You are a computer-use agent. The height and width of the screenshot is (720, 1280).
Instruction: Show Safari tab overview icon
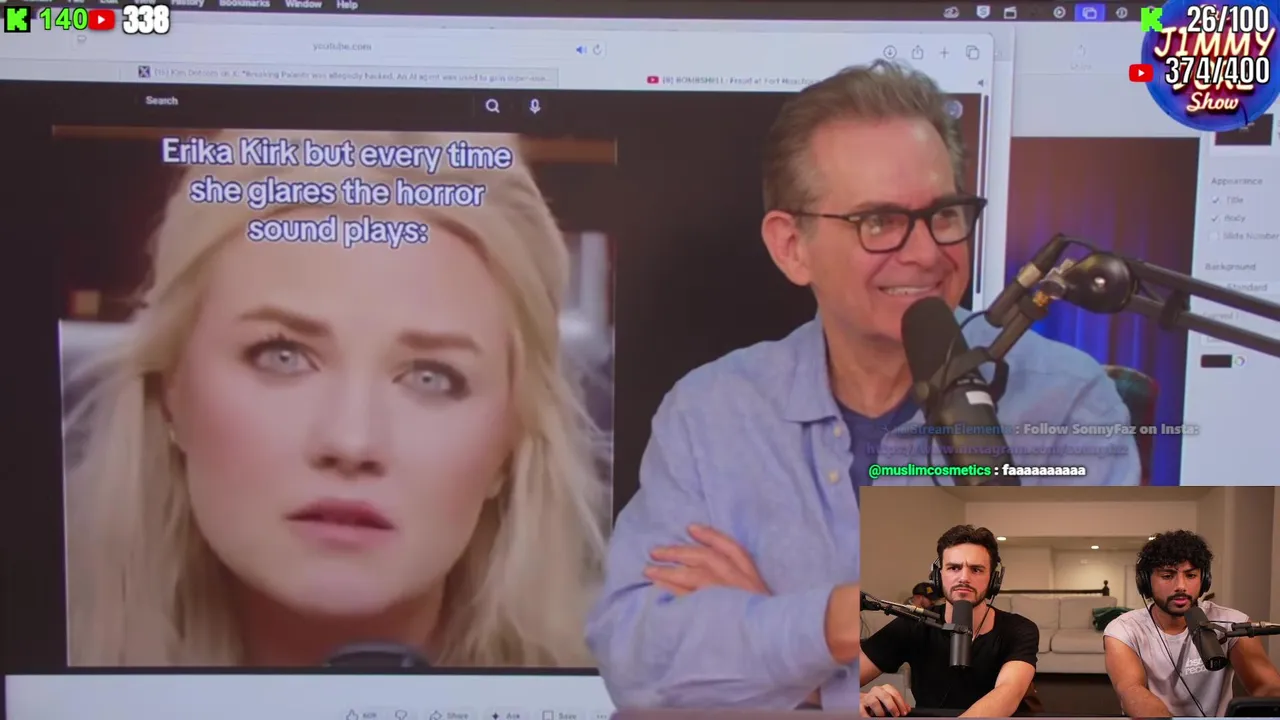coord(972,52)
